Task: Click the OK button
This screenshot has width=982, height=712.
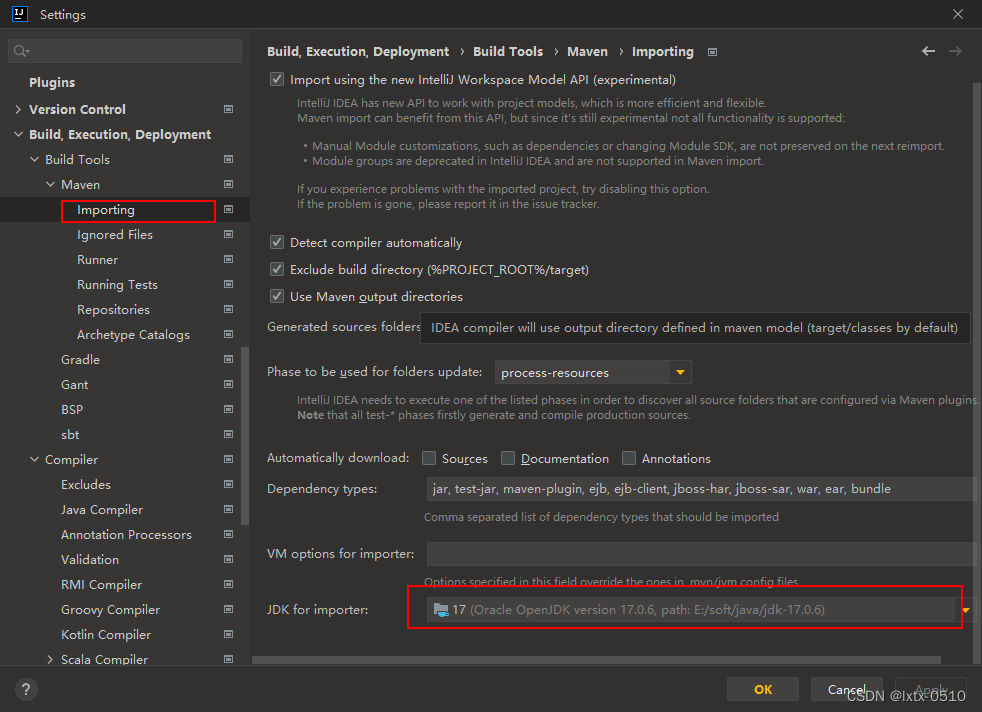Action: (763, 689)
